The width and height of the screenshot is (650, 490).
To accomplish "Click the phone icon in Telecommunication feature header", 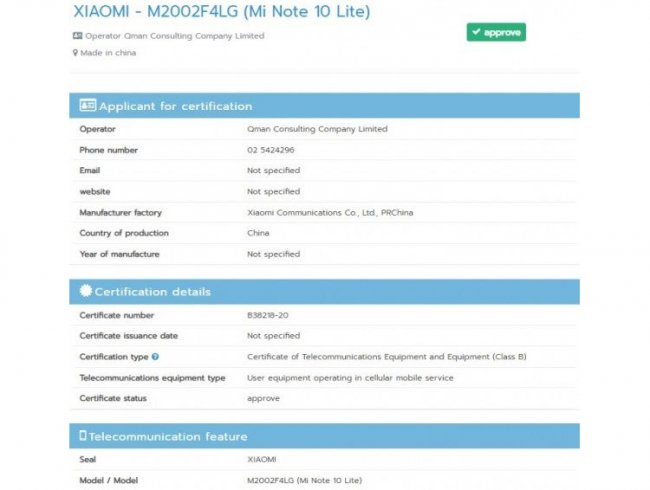I will [x=83, y=436].
